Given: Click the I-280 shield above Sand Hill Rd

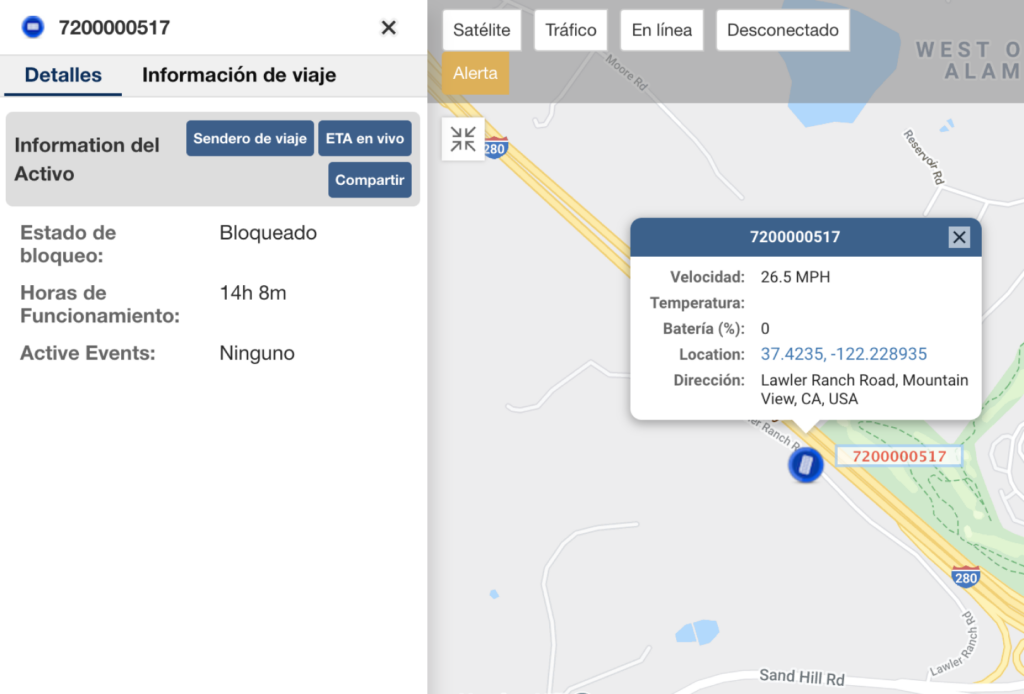Looking at the screenshot, I should pyautogui.click(x=965, y=576).
